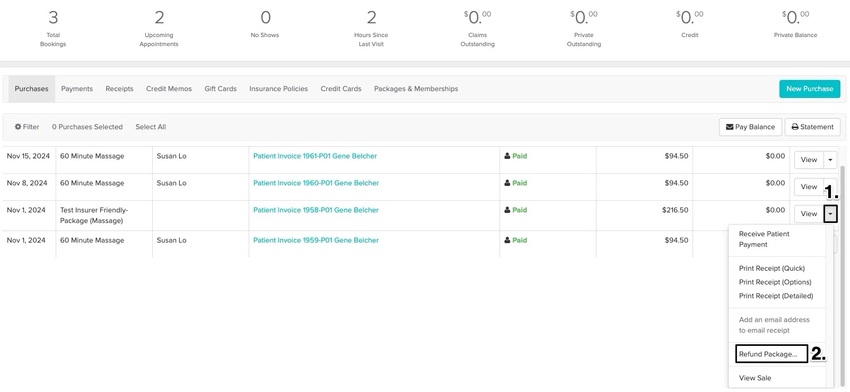Switch to the Payments tab
Screen dimensions: 850x392
(76, 89)
